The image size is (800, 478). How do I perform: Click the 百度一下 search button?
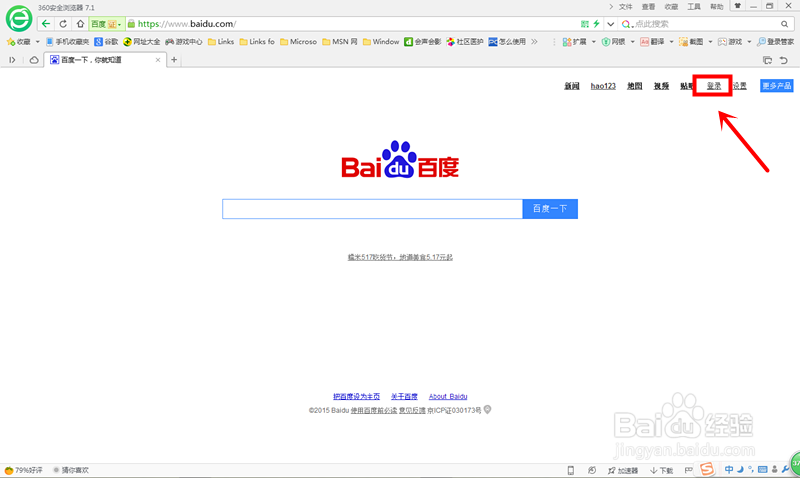pos(550,209)
